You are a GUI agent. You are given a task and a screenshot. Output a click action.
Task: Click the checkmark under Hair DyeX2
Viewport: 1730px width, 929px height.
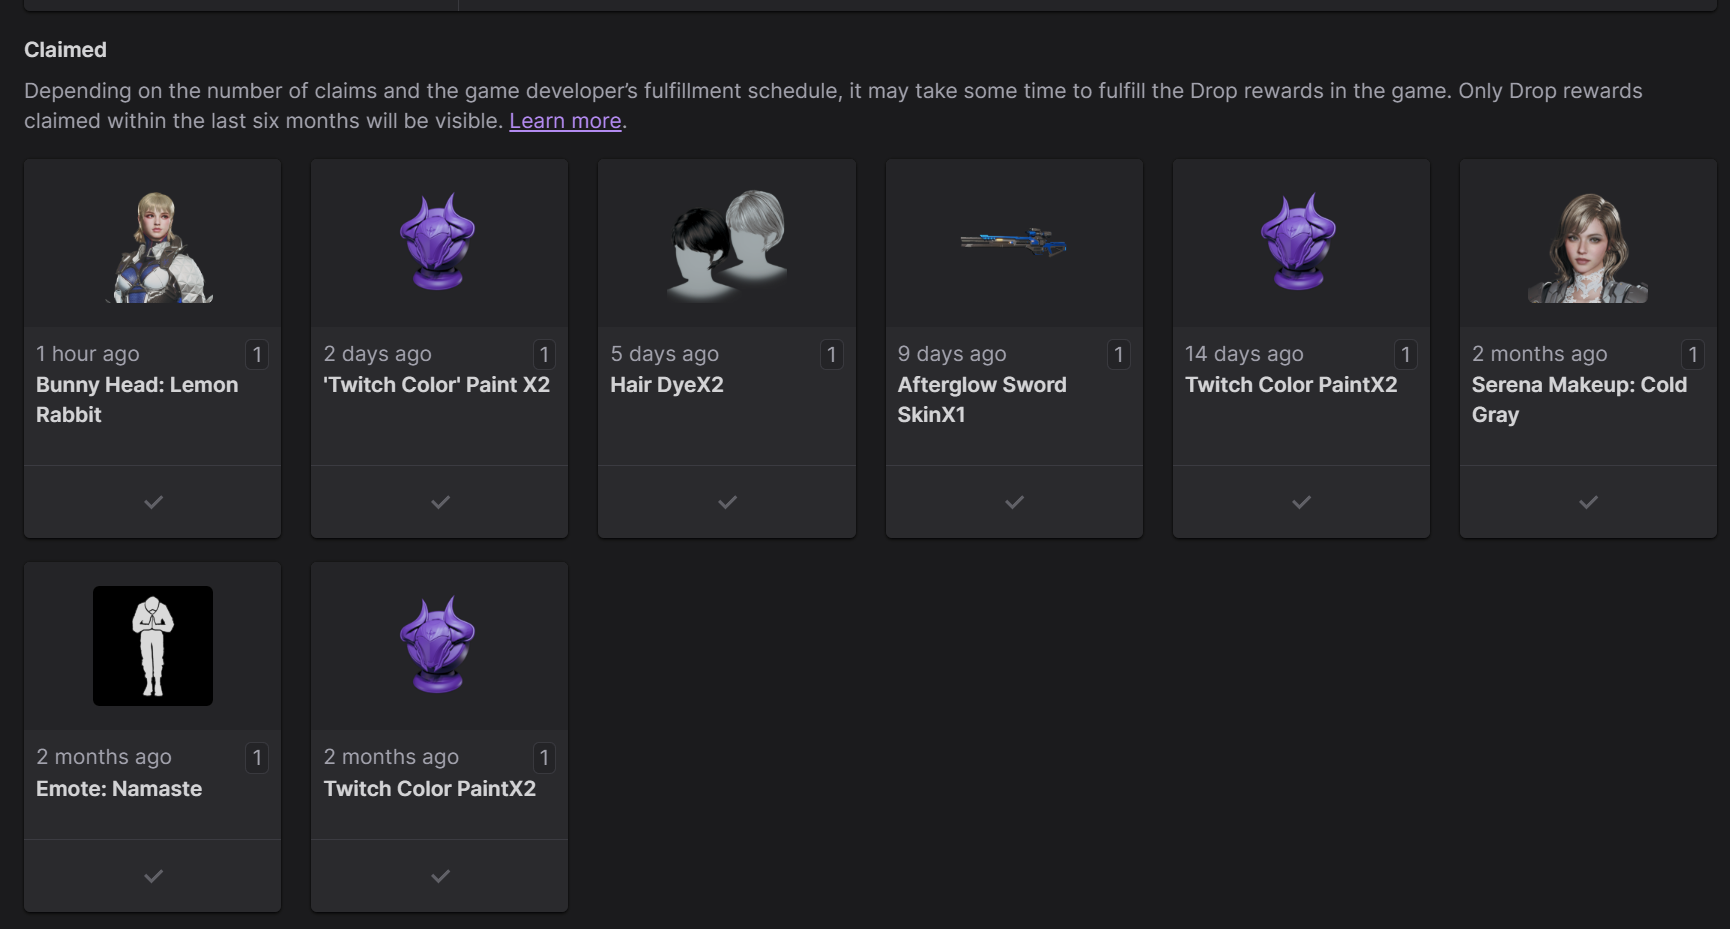point(727,502)
